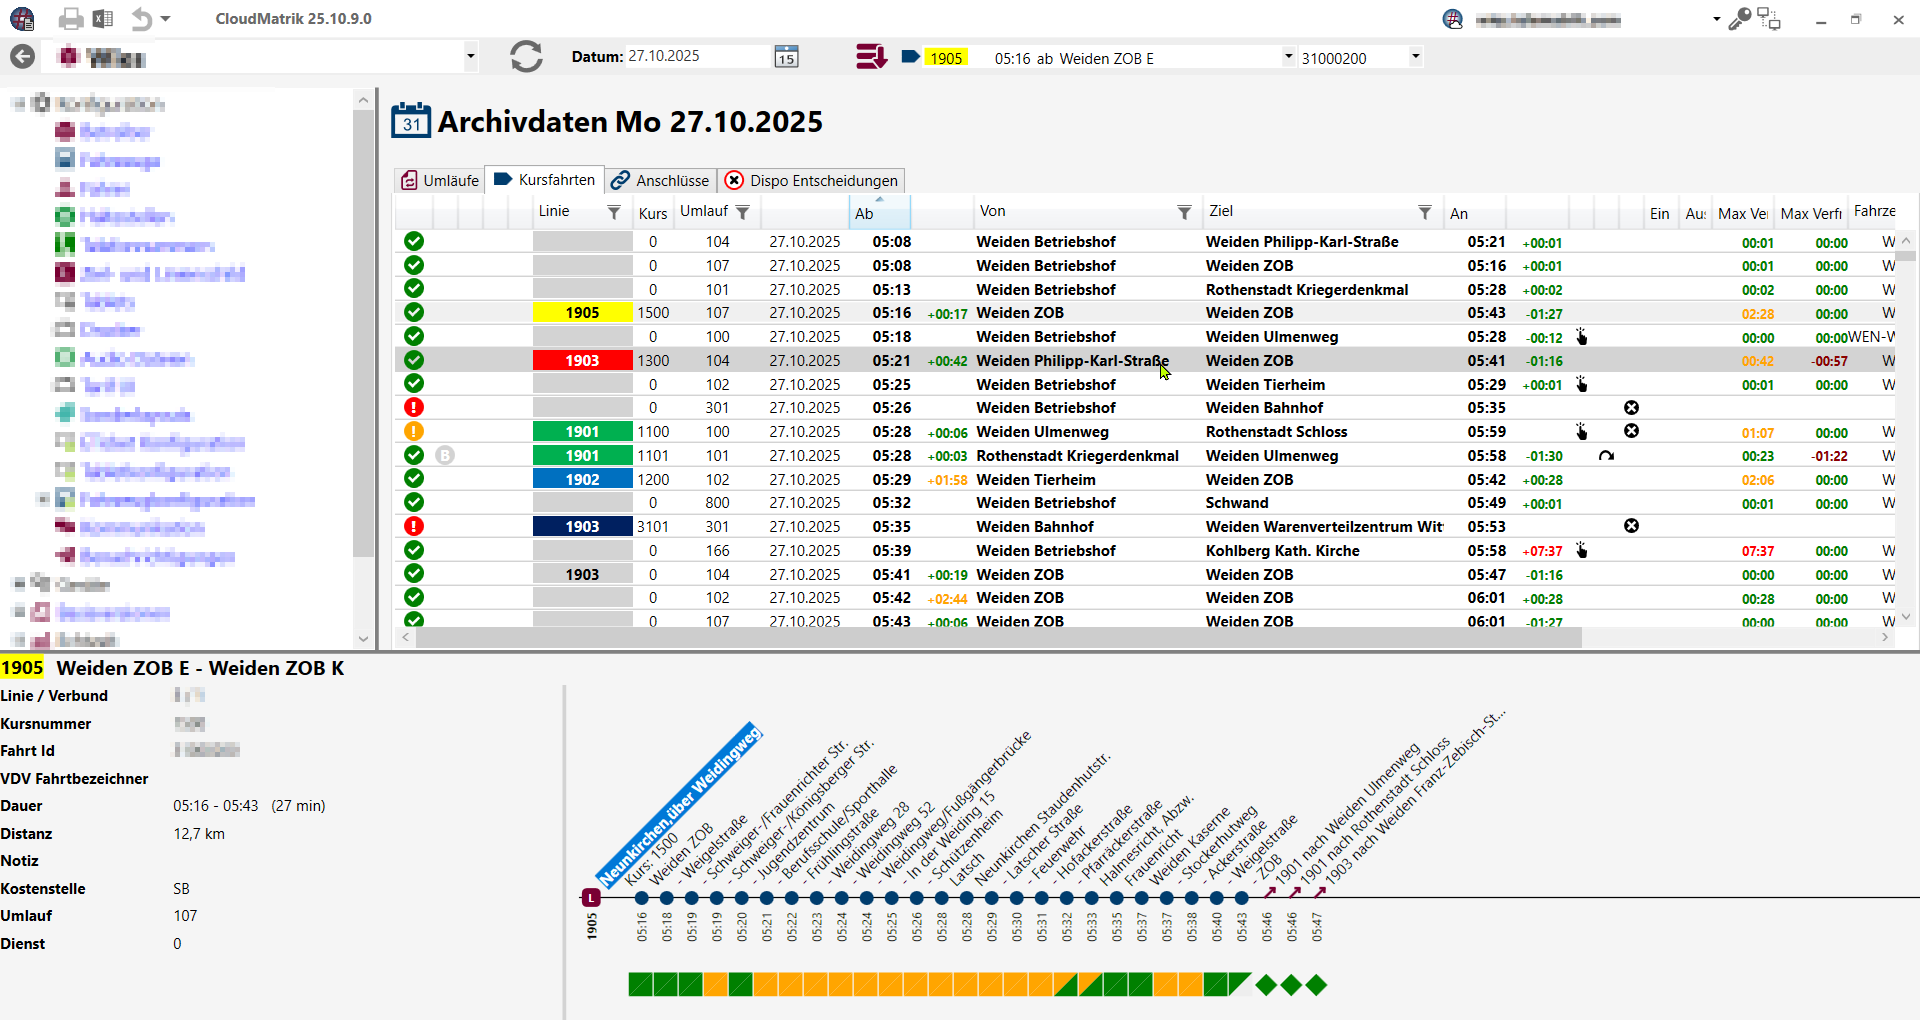Image resolution: width=1920 pixels, height=1020 pixels.
Task: Expand the undo arrow dropdown
Action: coord(166,19)
